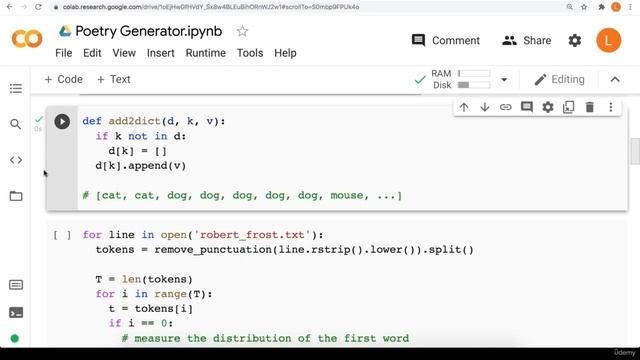This screenshot has height=360, width=640.
Task: Open browser extensions puzzle icon
Action: (x=601, y=7)
